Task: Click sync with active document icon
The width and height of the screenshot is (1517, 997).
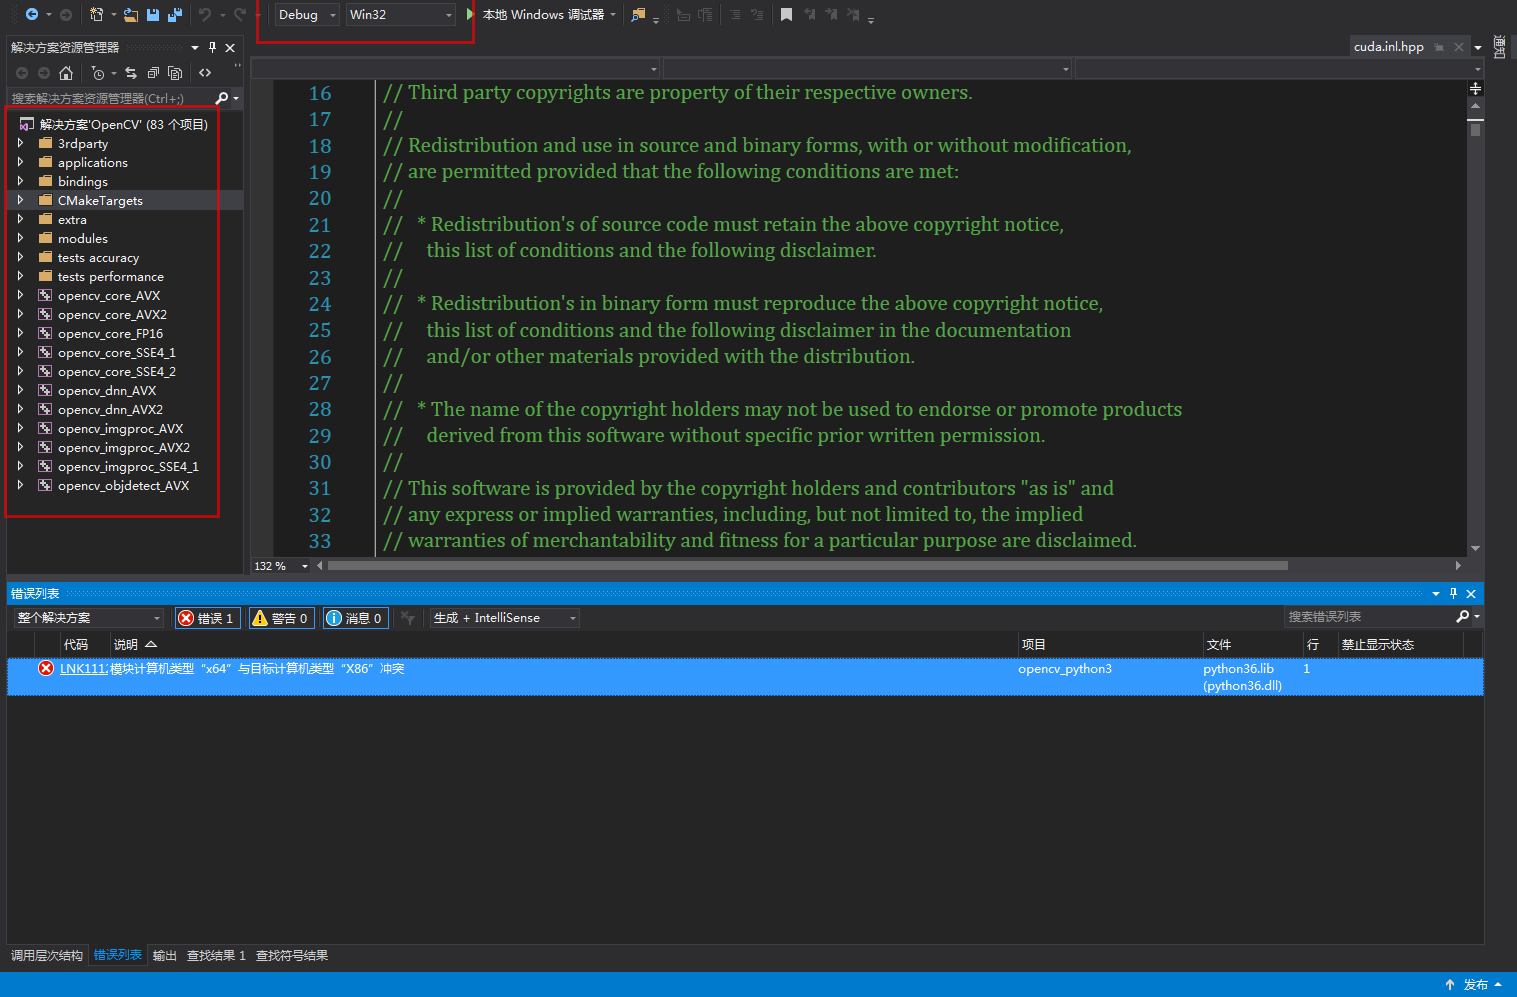Action: click(x=131, y=73)
